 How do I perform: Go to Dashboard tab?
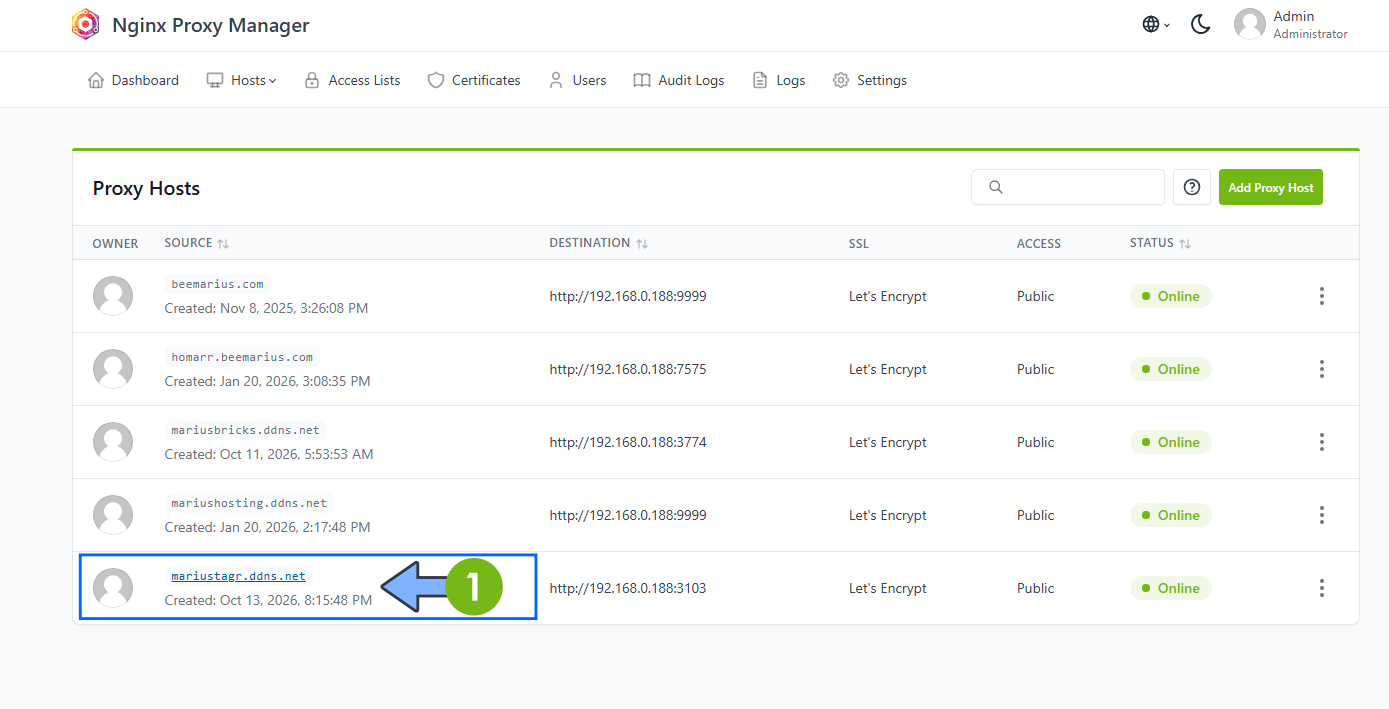133,80
